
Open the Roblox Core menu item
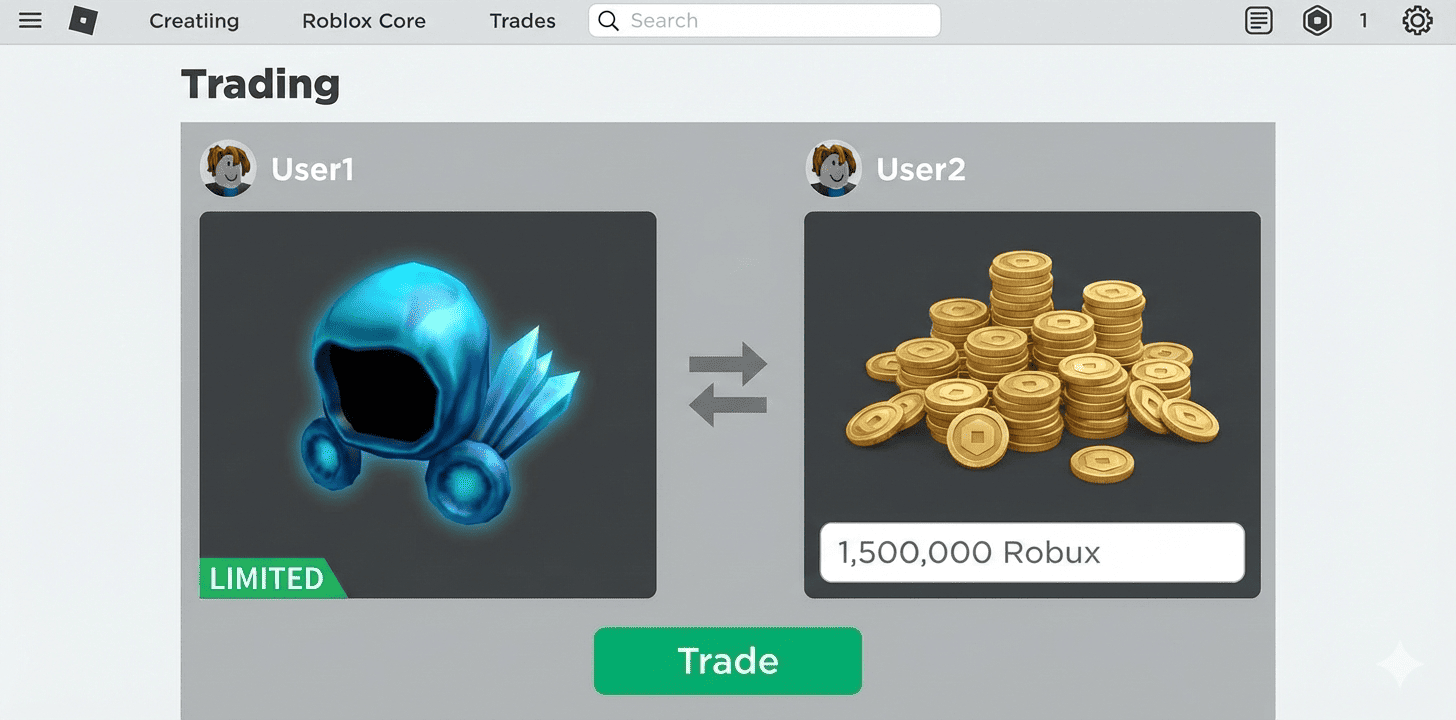point(364,21)
